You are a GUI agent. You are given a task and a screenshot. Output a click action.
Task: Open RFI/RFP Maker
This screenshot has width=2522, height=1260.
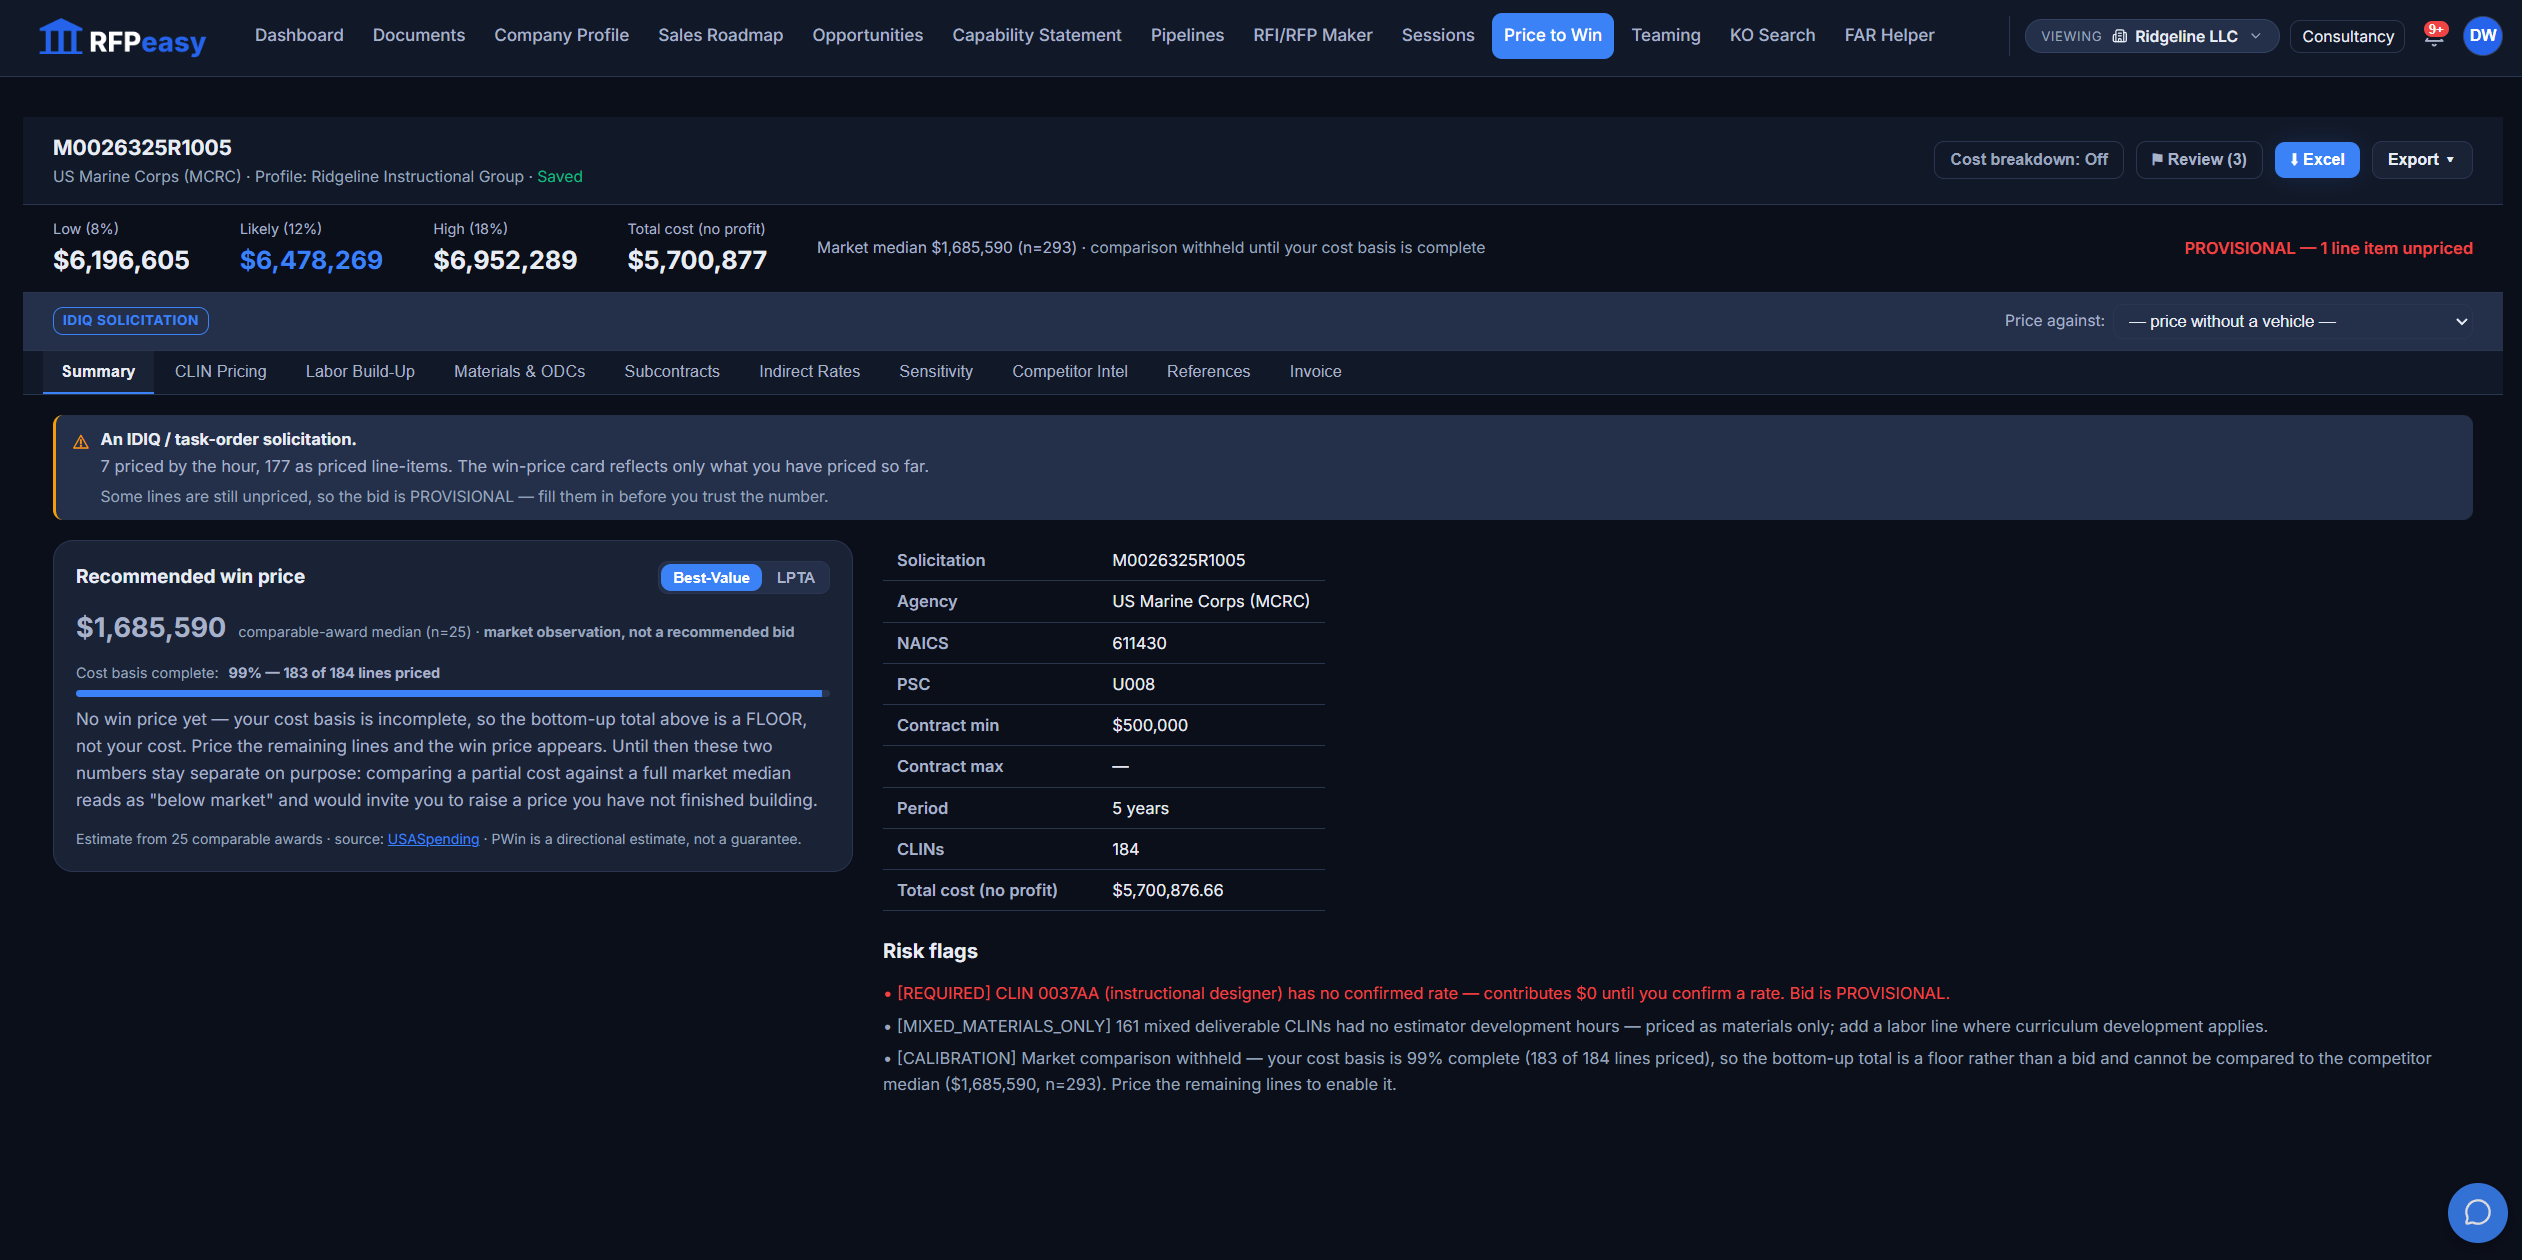[x=1312, y=36]
